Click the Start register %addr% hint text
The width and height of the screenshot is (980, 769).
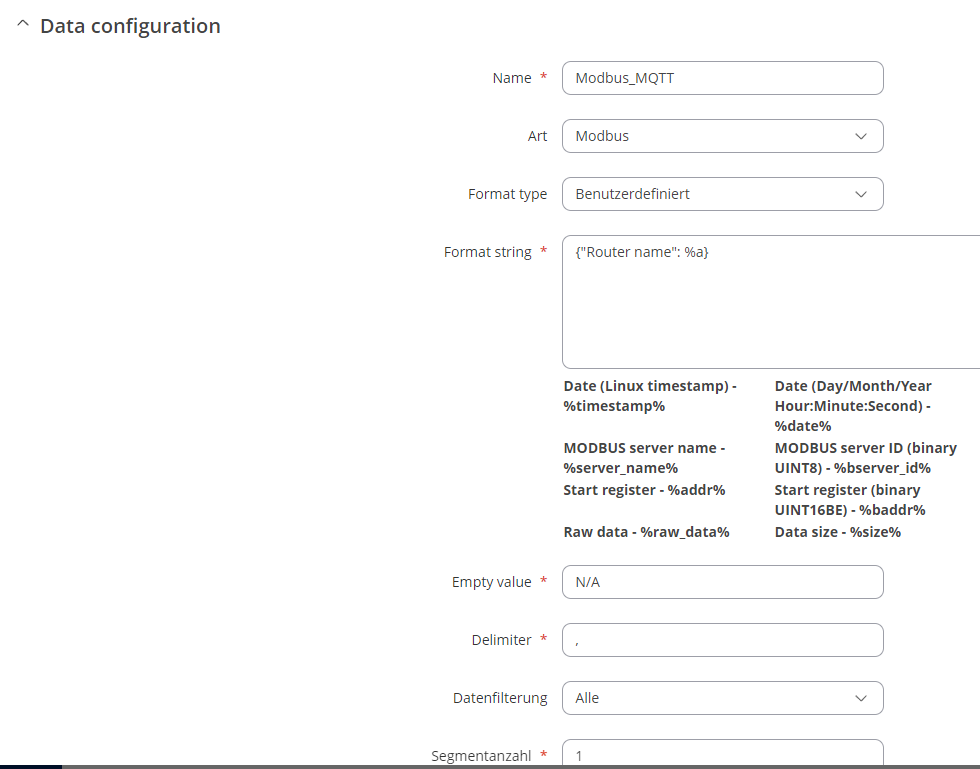tap(644, 490)
